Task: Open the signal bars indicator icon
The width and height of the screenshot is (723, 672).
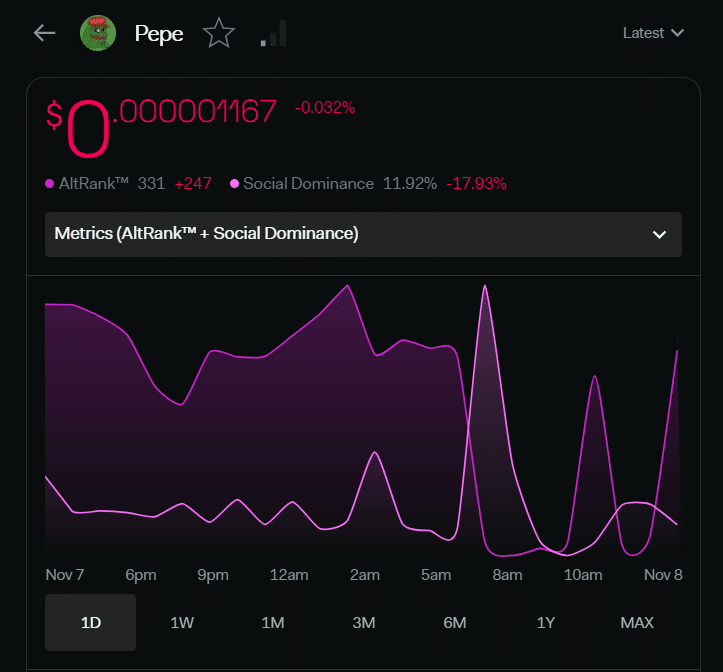Action: click(x=273, y=33)
